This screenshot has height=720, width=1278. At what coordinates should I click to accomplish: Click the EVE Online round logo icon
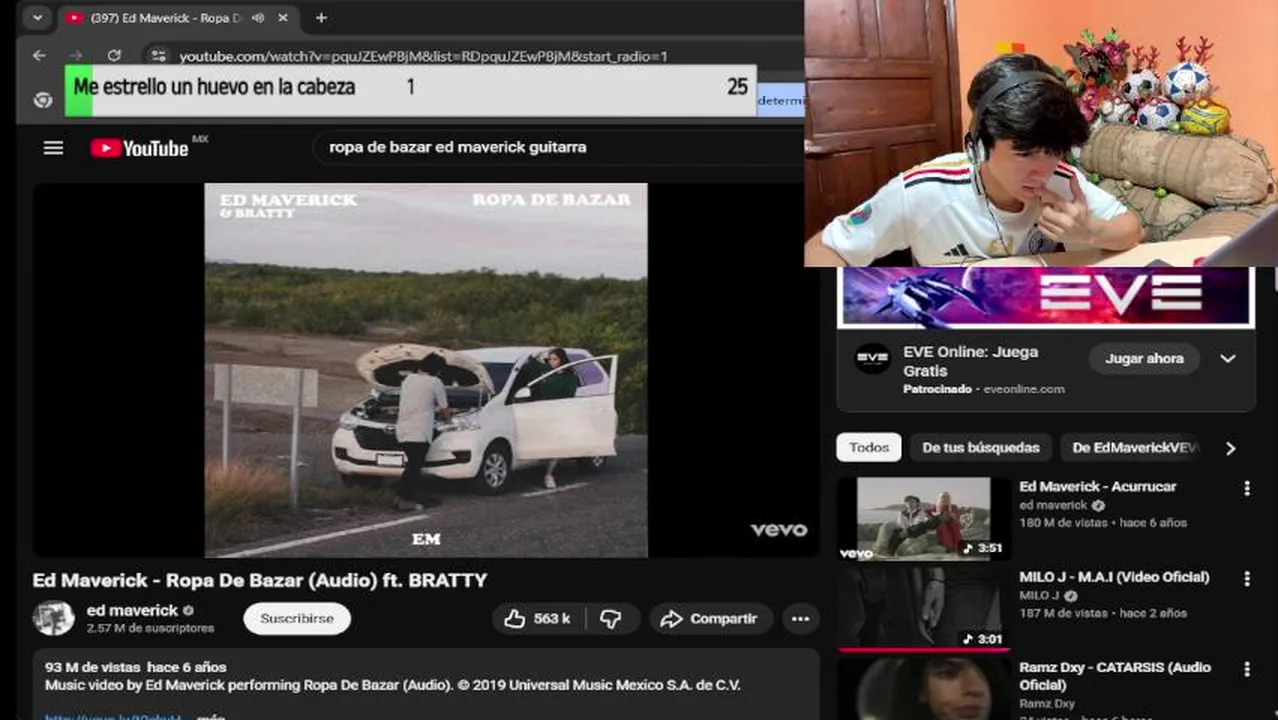872,358
